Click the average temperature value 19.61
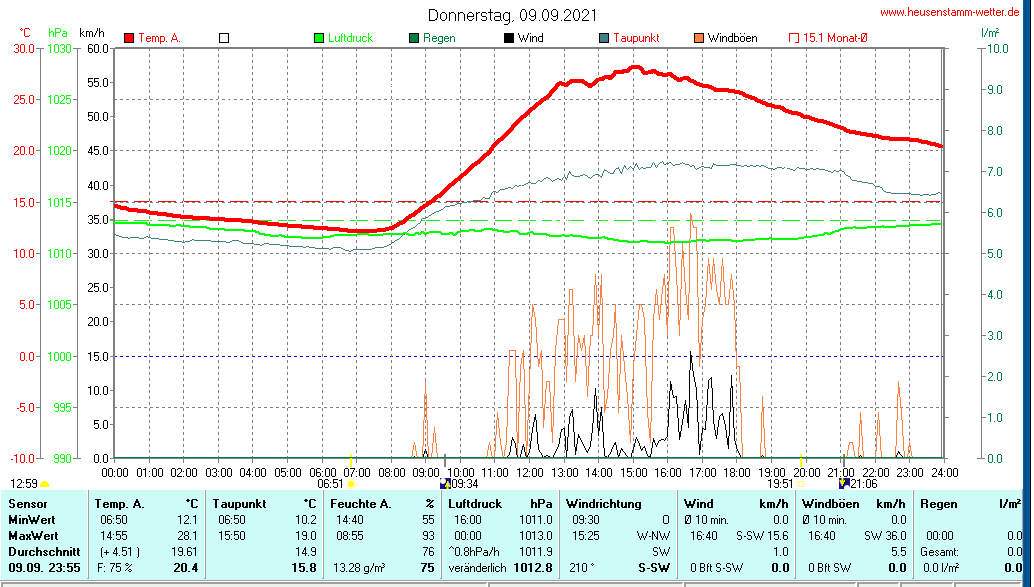This screenshot has width=1034, height=587. 184,551
